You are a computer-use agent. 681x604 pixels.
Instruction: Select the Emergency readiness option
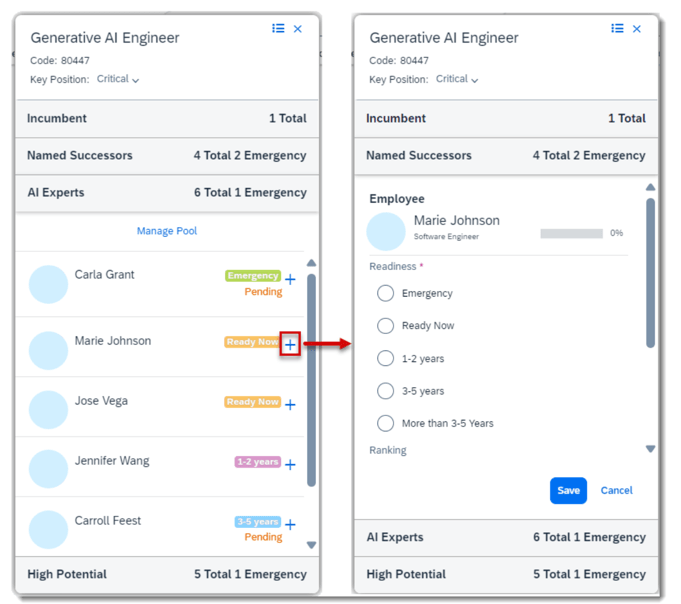click(385, 293)
